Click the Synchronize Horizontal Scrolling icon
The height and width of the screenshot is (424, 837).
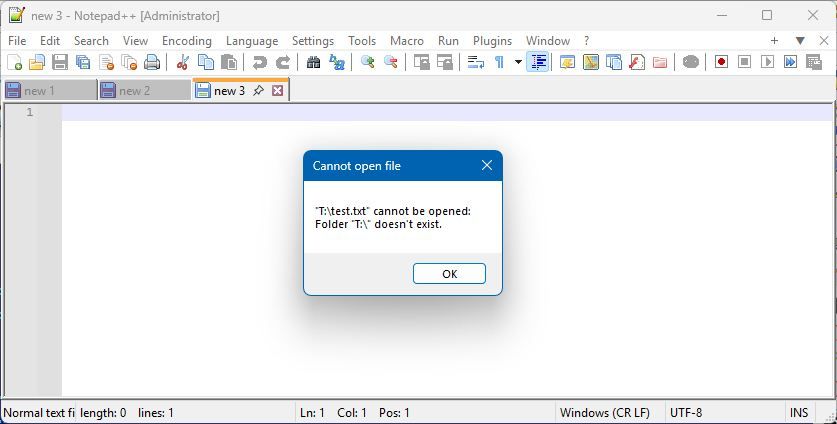tap(444, 62)
